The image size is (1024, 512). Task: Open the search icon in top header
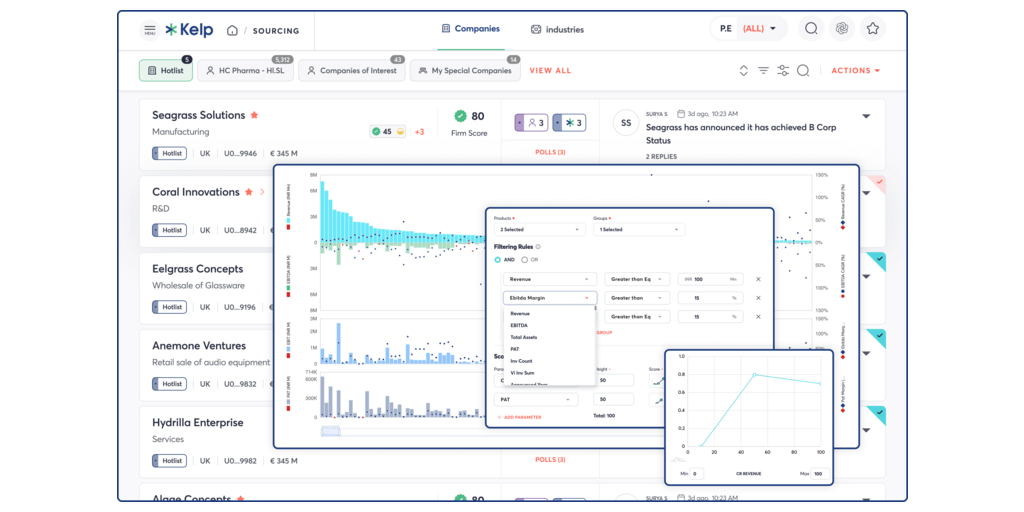811,29
